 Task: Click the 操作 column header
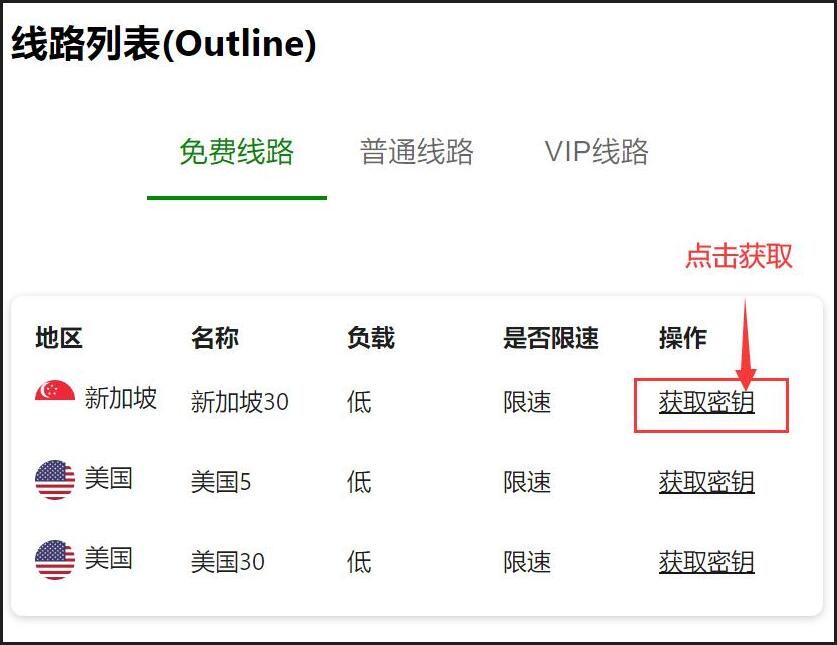pyautogui.click(x=683, y=338)
